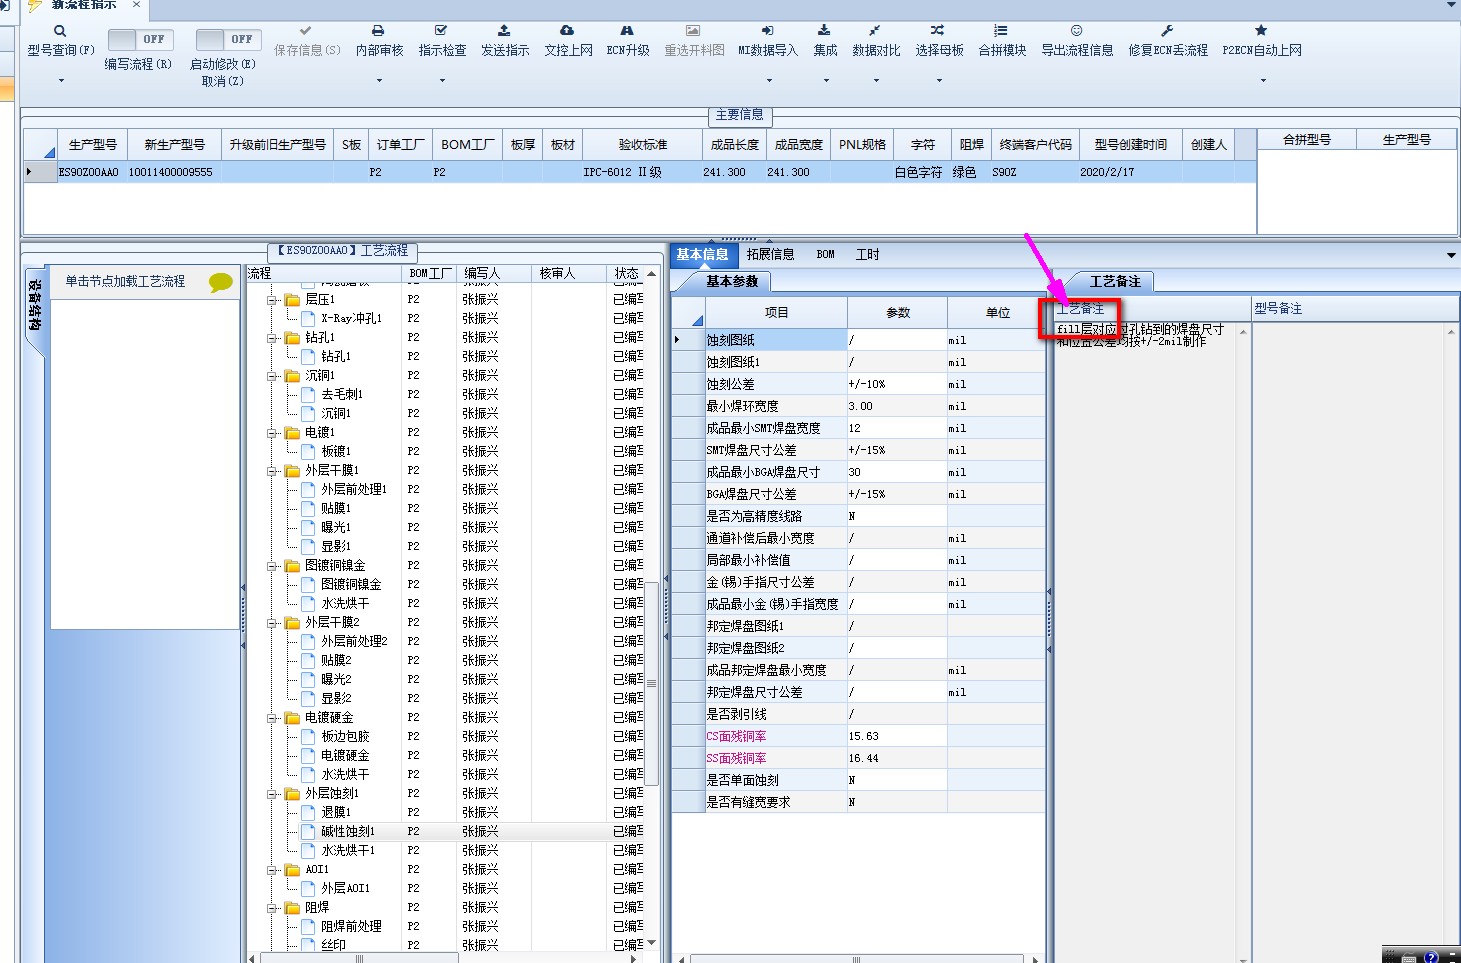Close the 新流程指示 tab
This screenshot has width=1461, height=963.
[136, 5]
